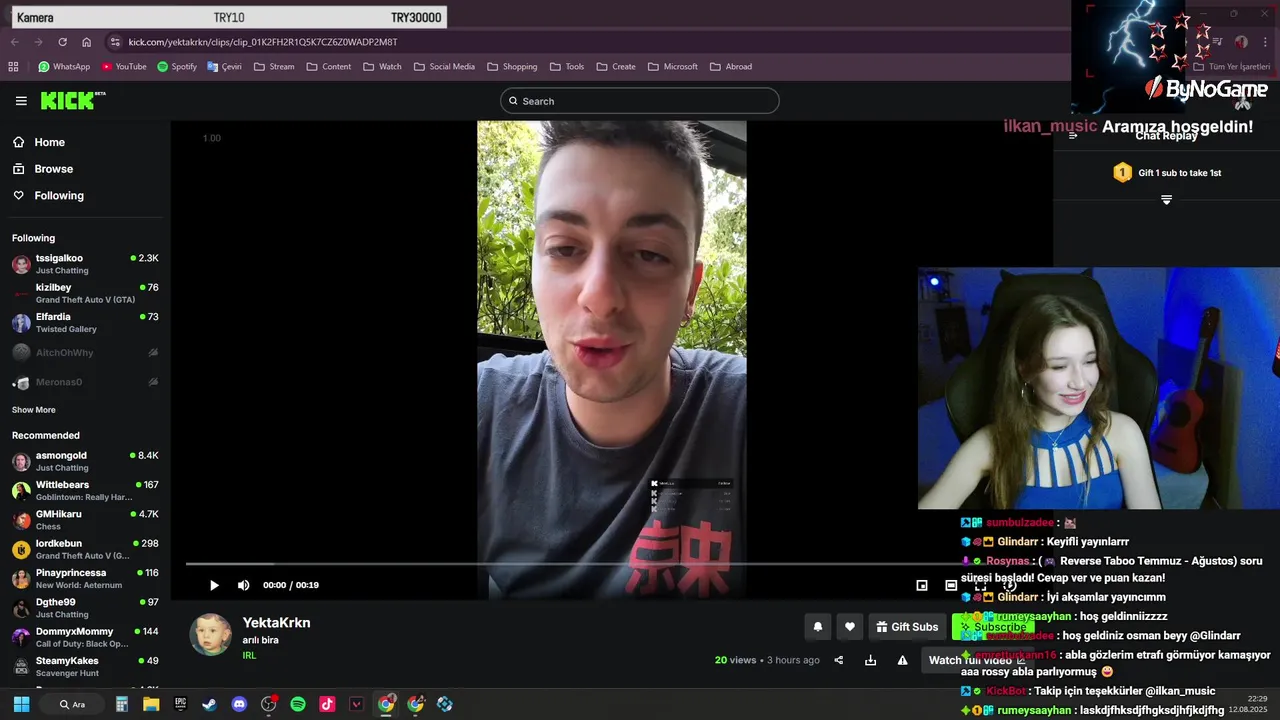Open DommyxMommy's recommended channel
The width and height of the screenshot is (1280, 720).
pyautogui.click(x=85, y=637)
